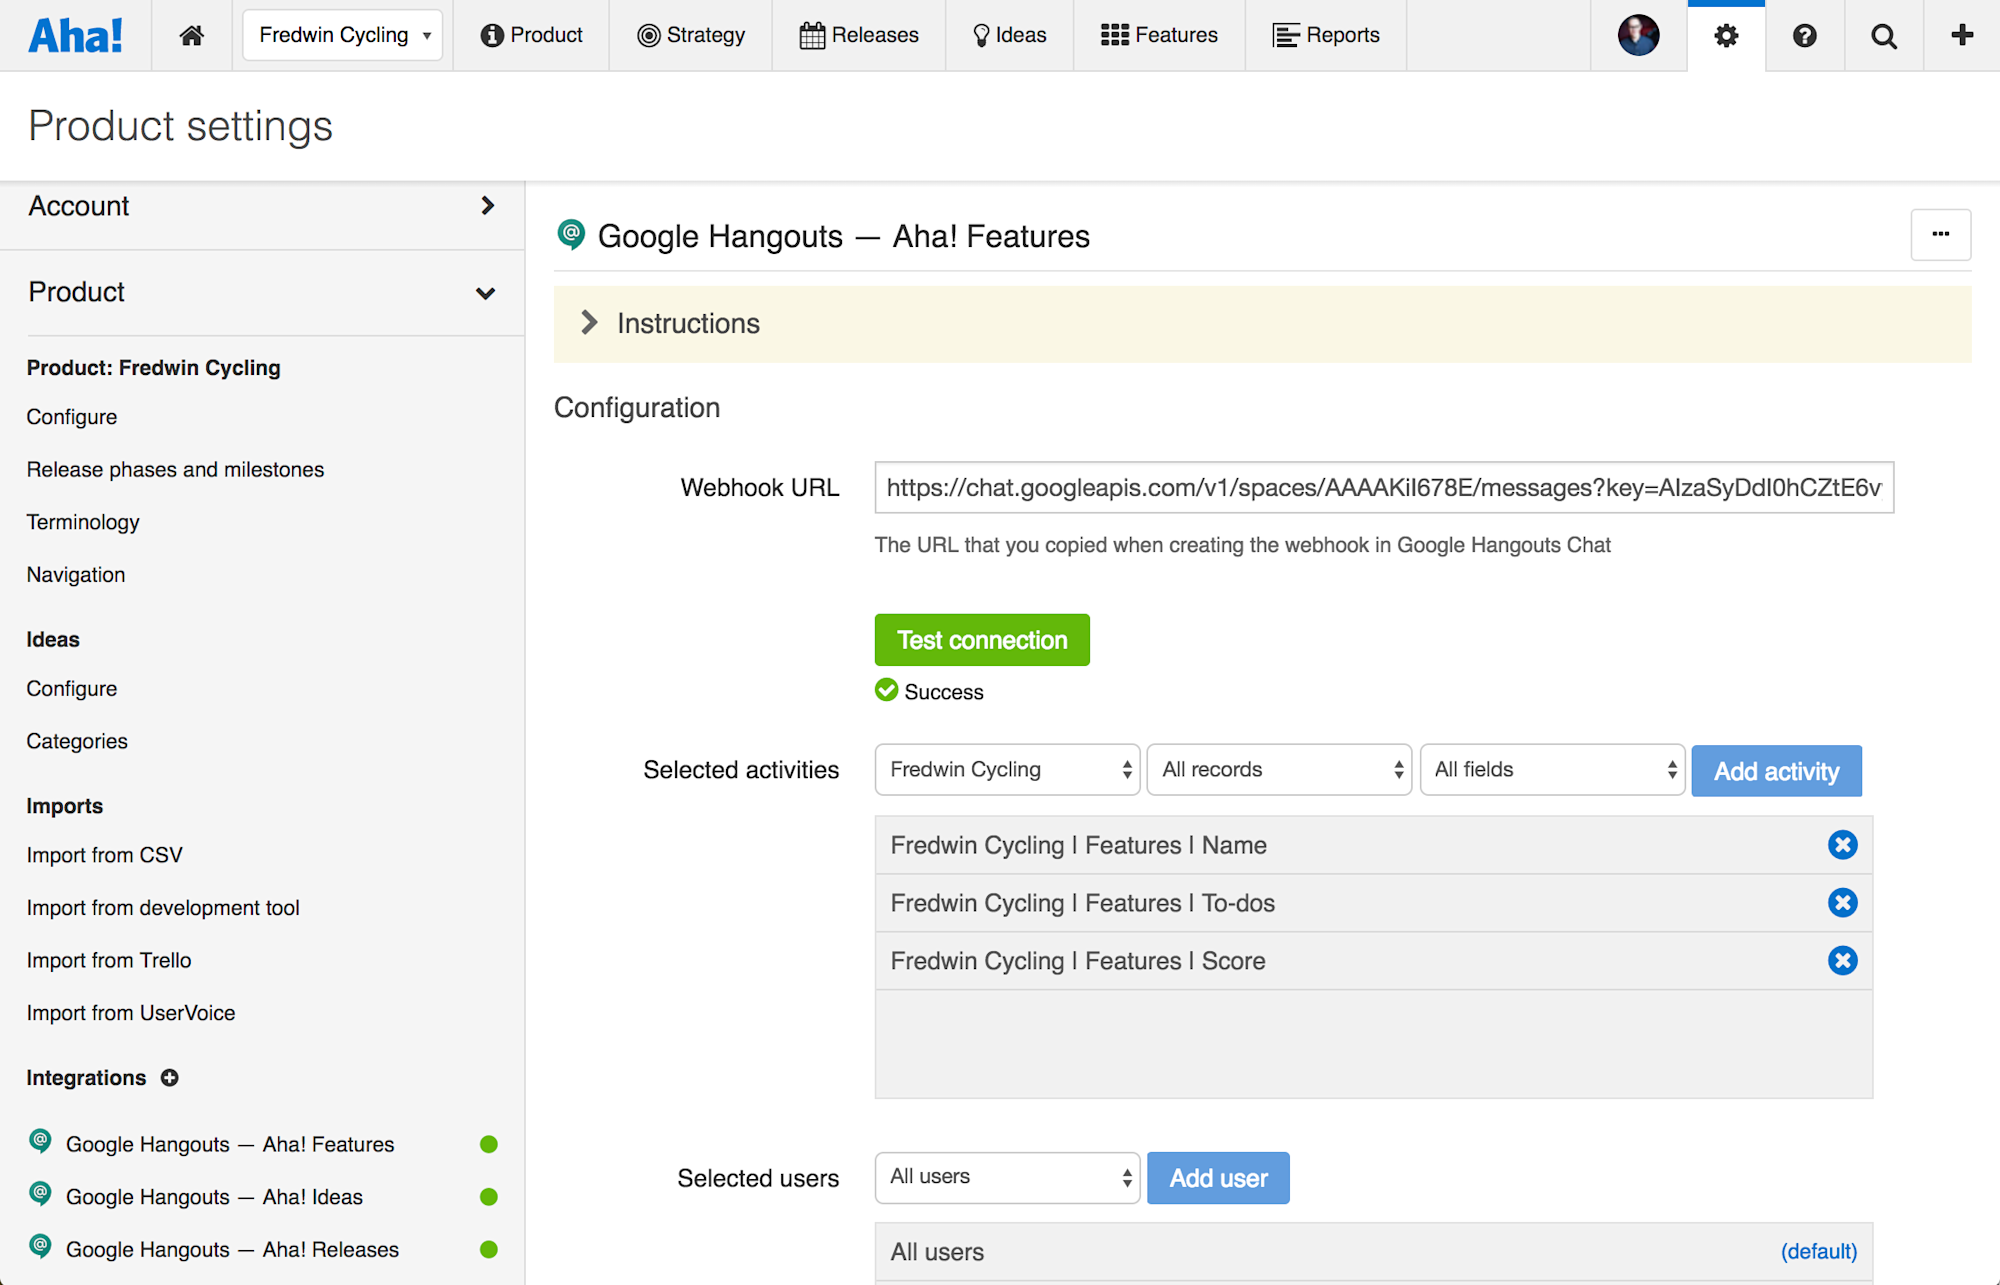Image resolution: width=2000 pixels, height=1285 pixels.
Task: Open the All fields dropdown
Action: click(1552, 770)
